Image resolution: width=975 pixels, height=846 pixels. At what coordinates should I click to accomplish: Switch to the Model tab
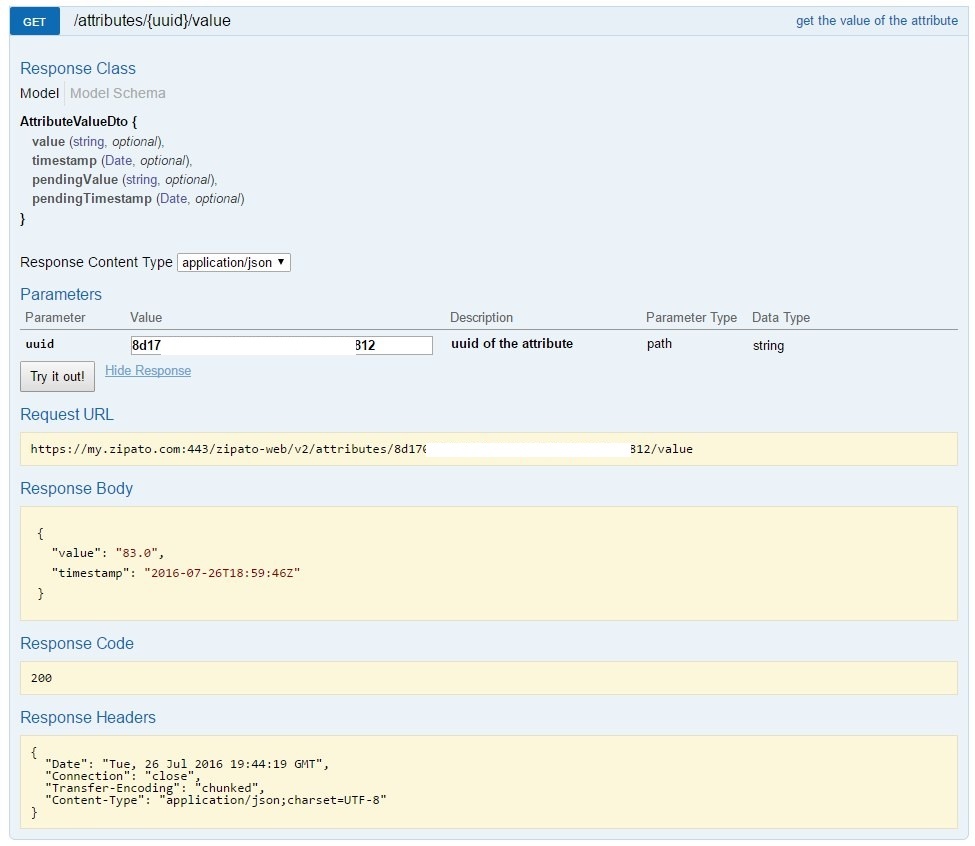39,93
